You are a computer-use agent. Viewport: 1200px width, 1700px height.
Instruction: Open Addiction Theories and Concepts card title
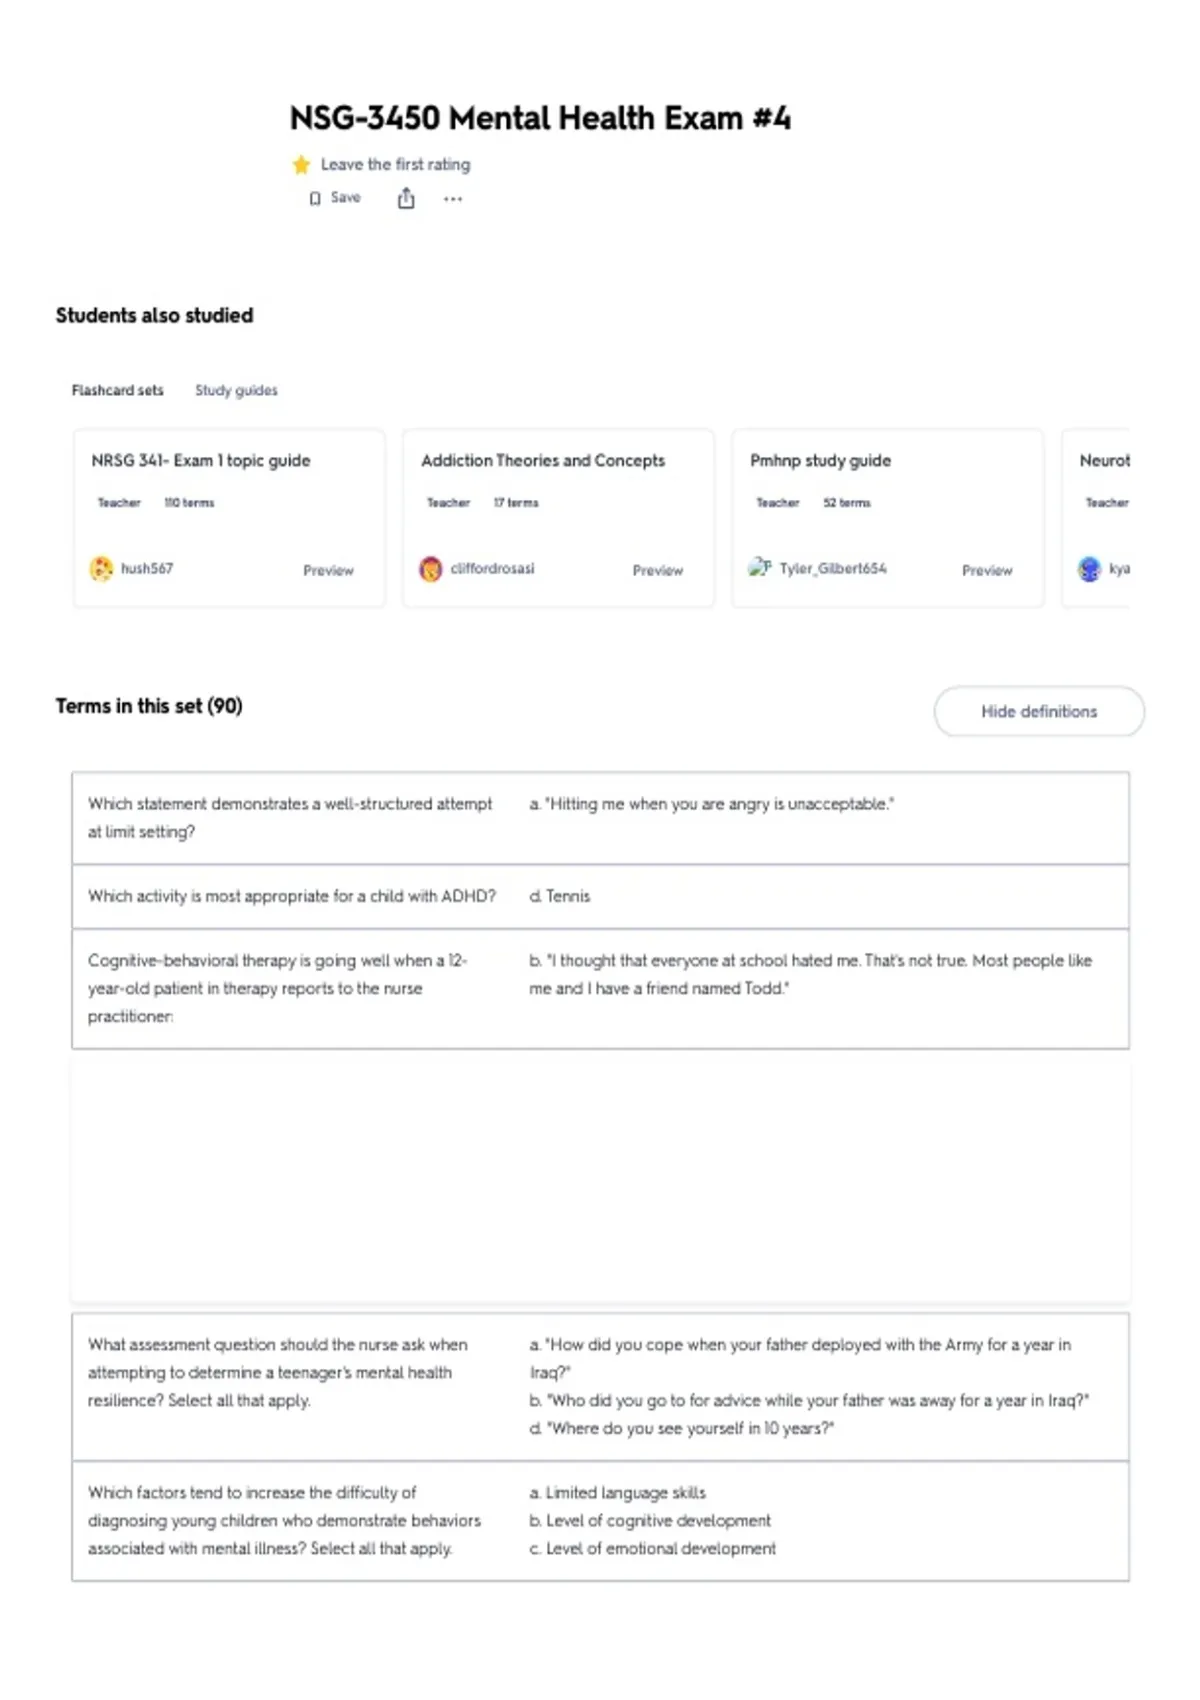click(543, 460)
